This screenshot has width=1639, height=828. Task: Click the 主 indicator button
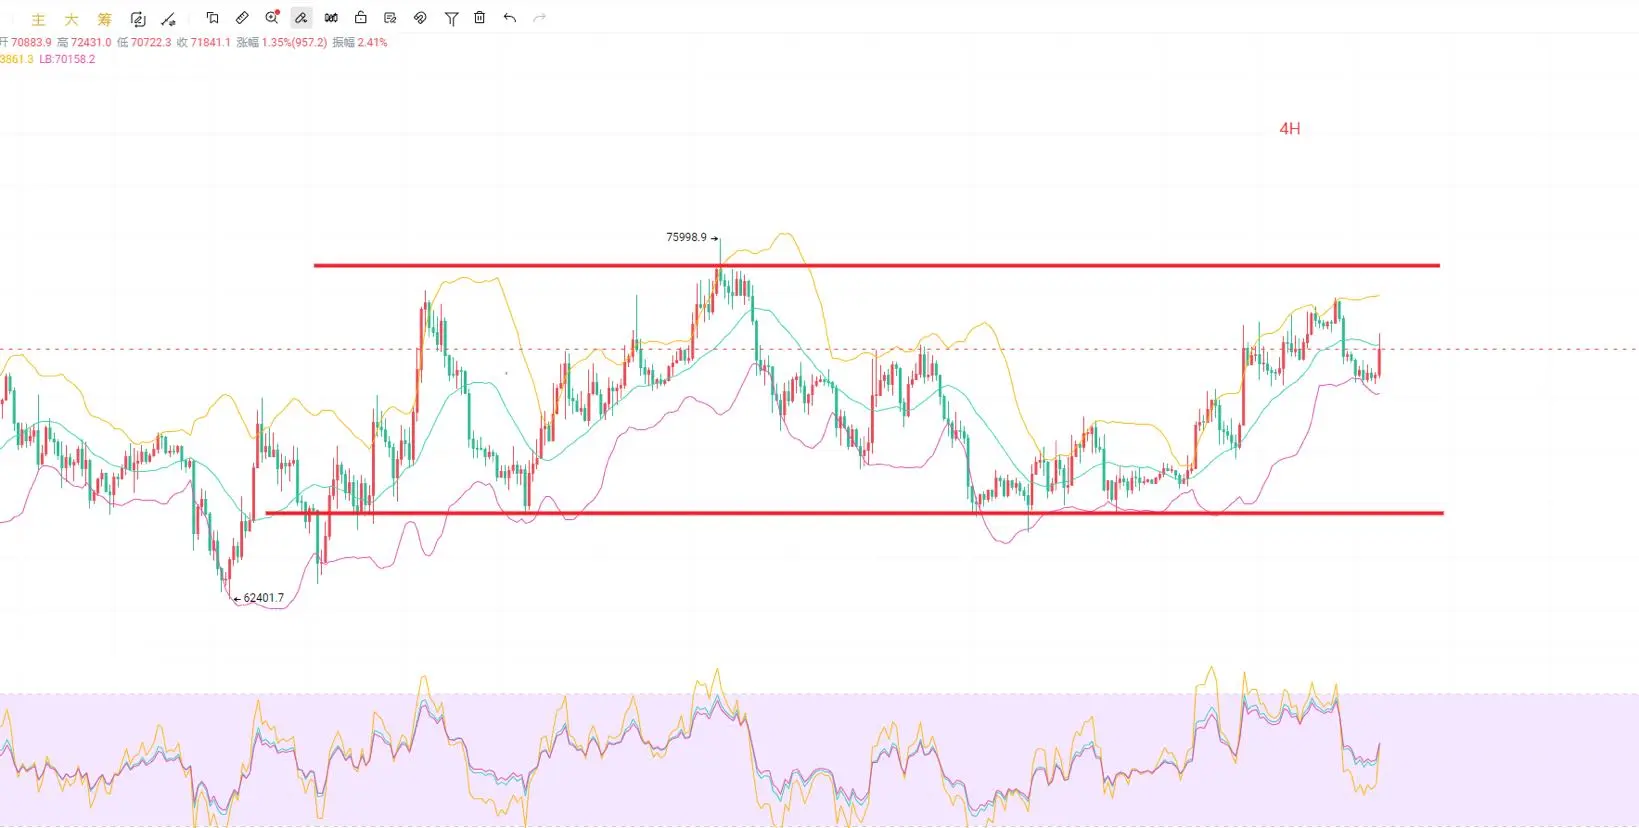39,19
